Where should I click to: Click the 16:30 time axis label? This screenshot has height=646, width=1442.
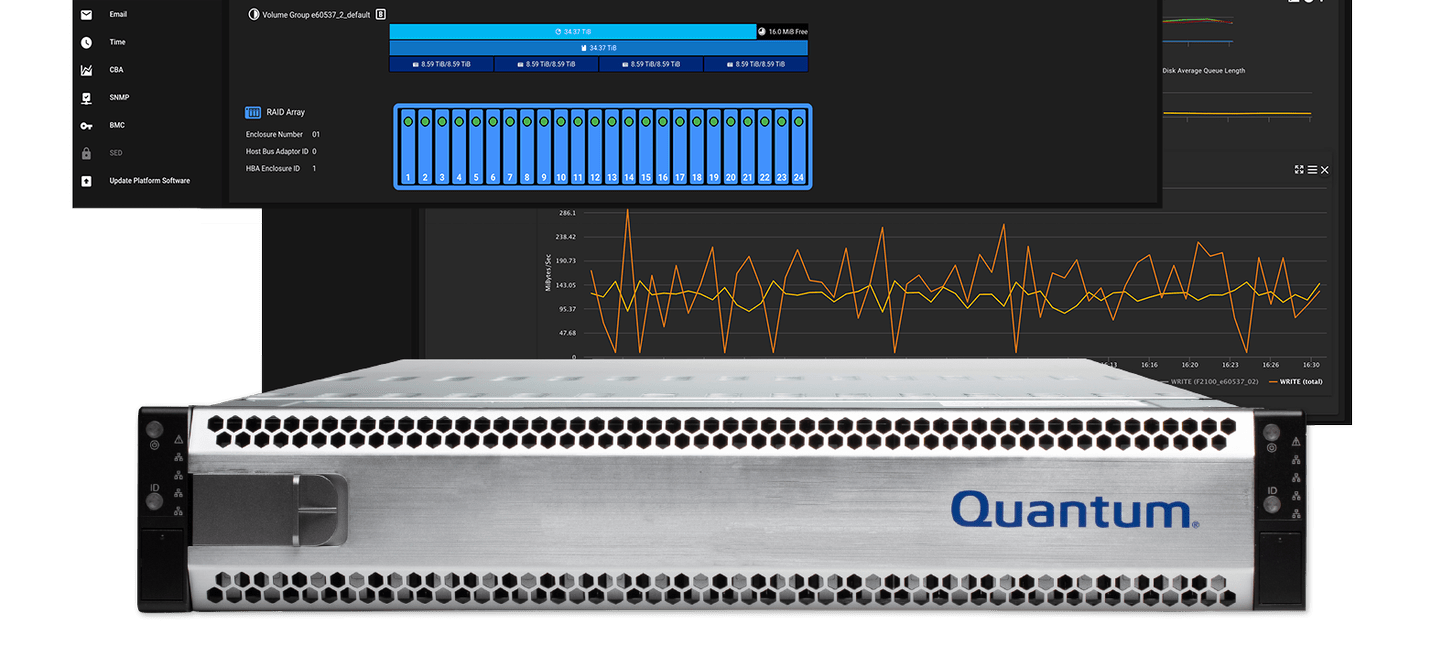[x=1311, y=365]
